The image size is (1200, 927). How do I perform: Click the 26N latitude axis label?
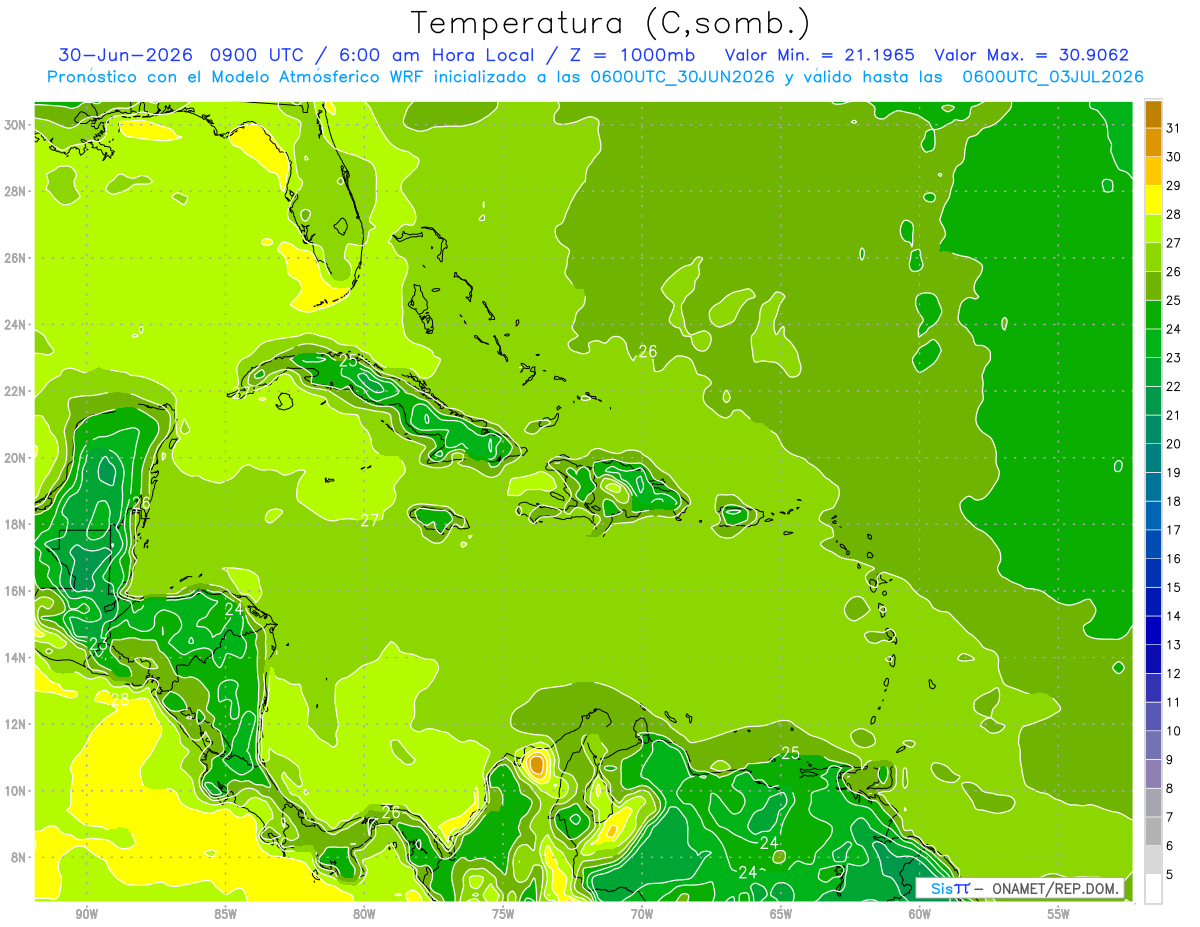click(x=17, y=258)
